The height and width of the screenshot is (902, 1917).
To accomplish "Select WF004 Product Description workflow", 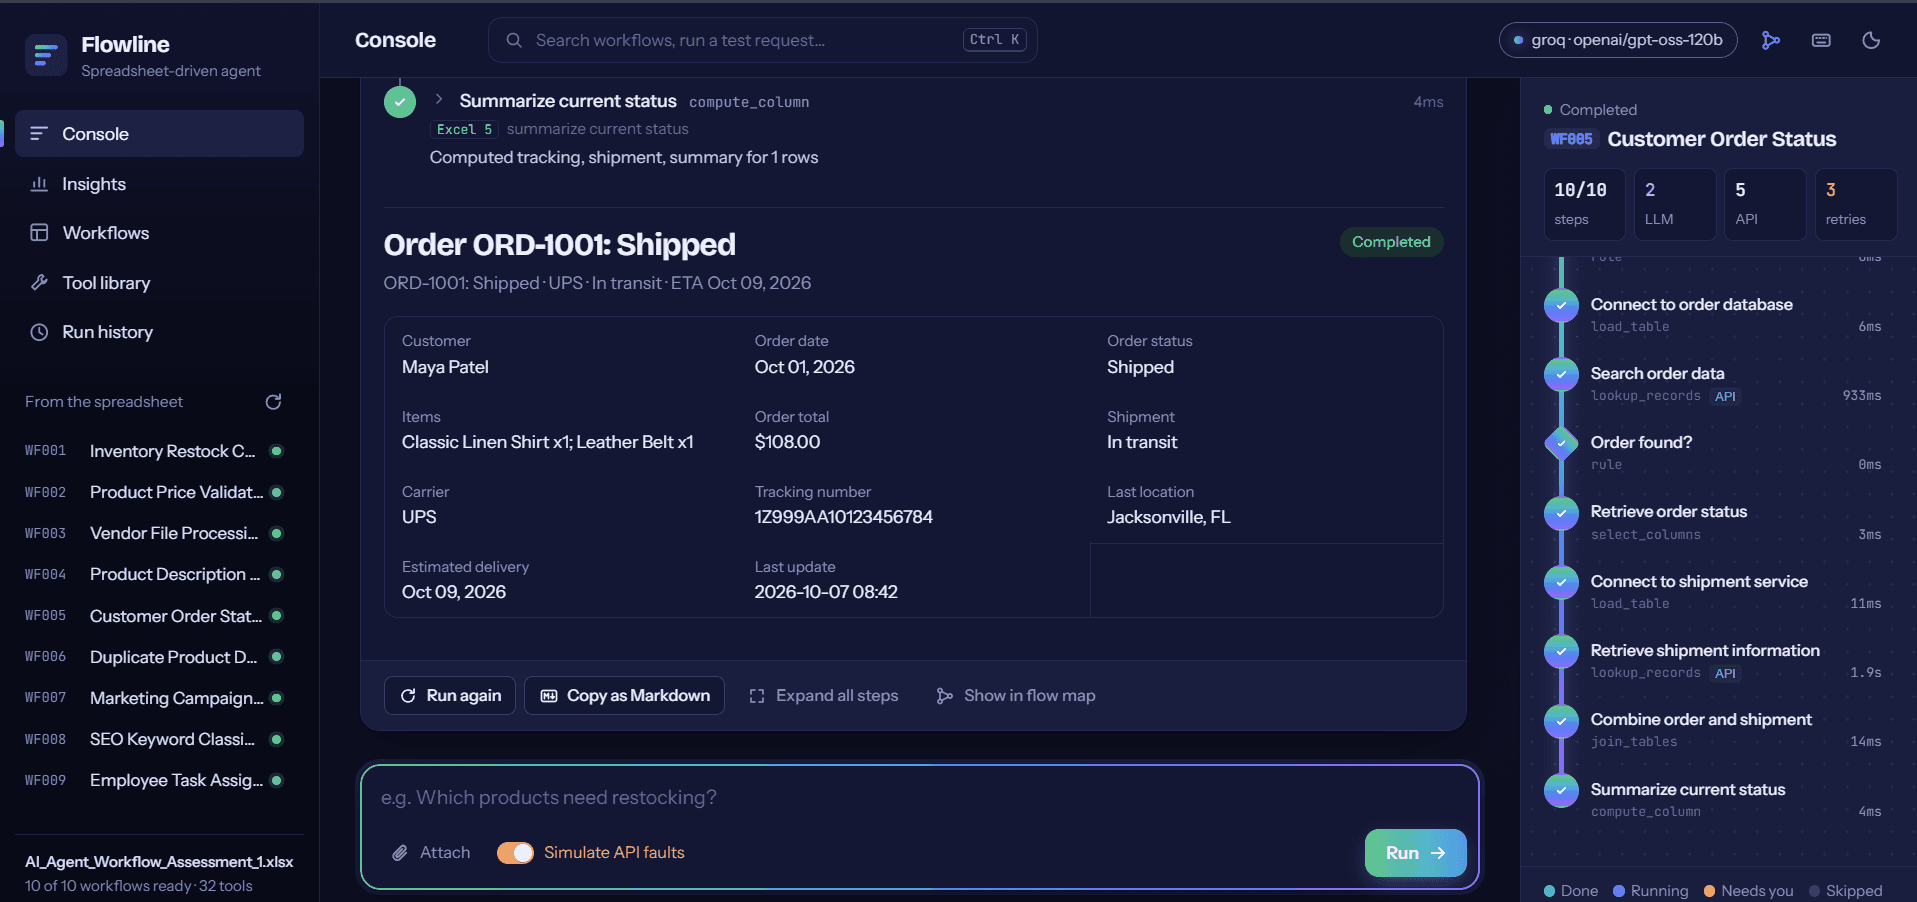I will point(154,574).
